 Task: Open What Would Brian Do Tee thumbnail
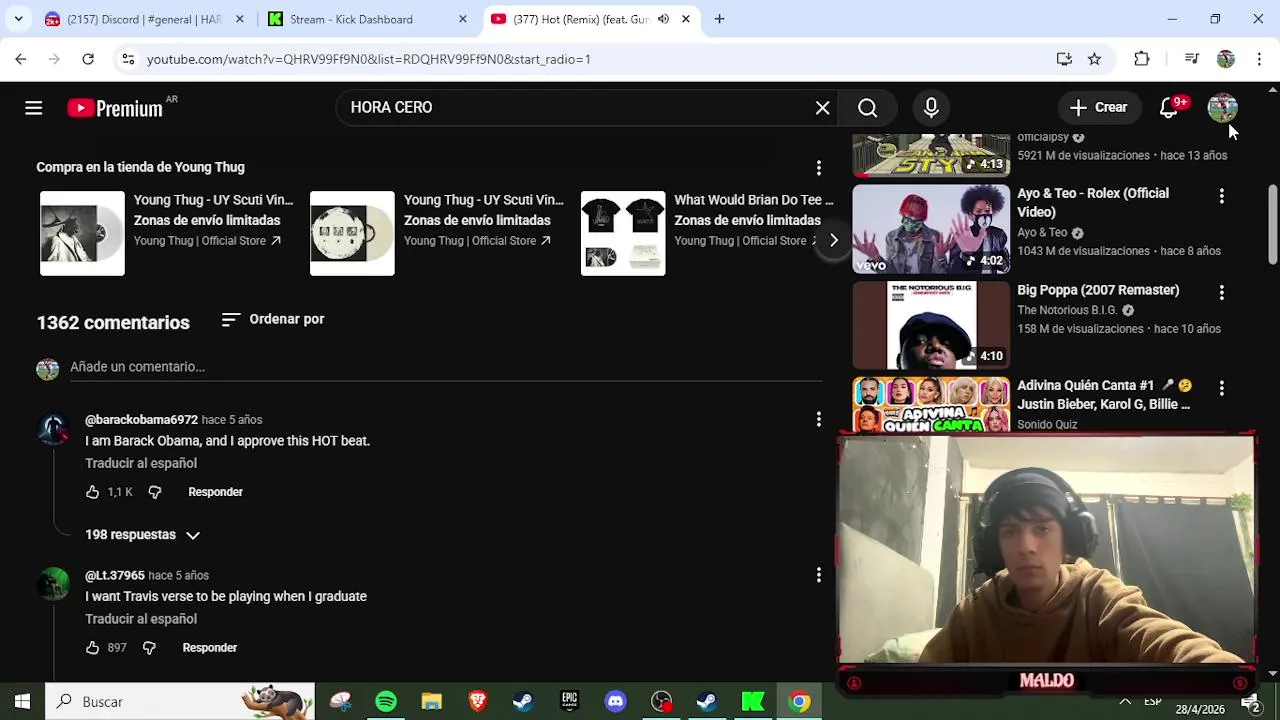click(623, 233)
